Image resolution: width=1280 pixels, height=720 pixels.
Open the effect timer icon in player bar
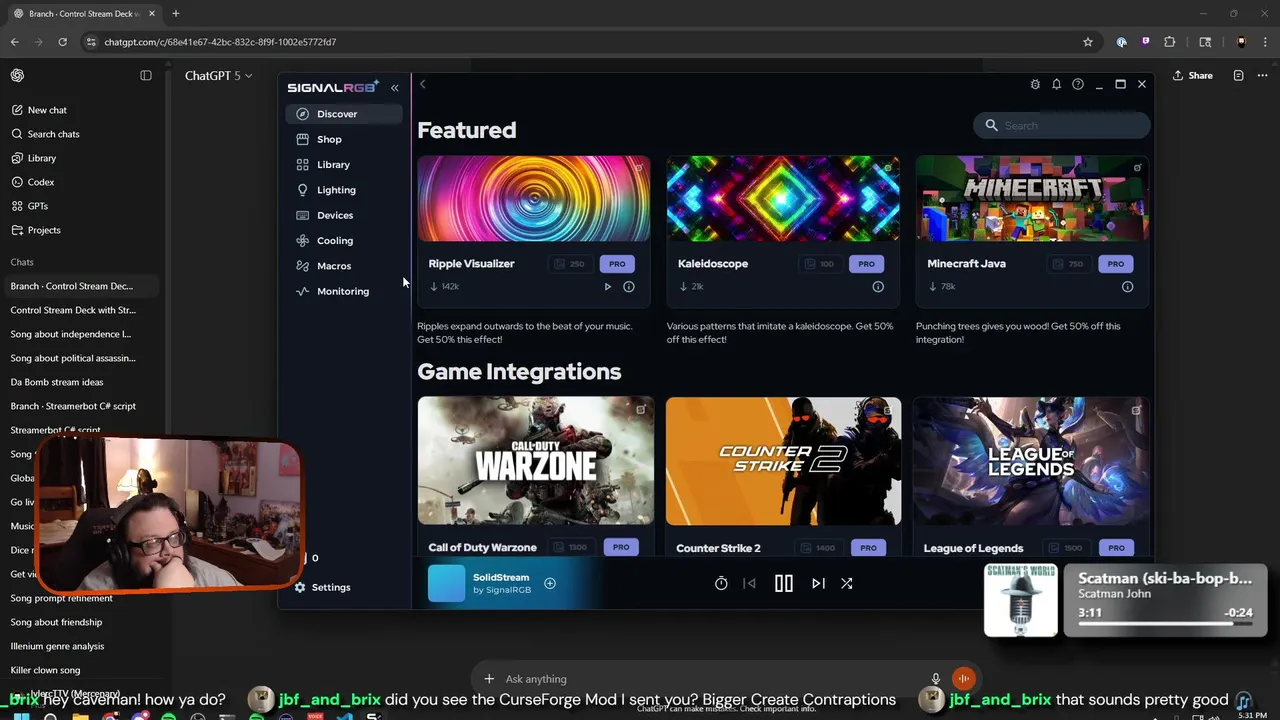[x=721, y=583]
